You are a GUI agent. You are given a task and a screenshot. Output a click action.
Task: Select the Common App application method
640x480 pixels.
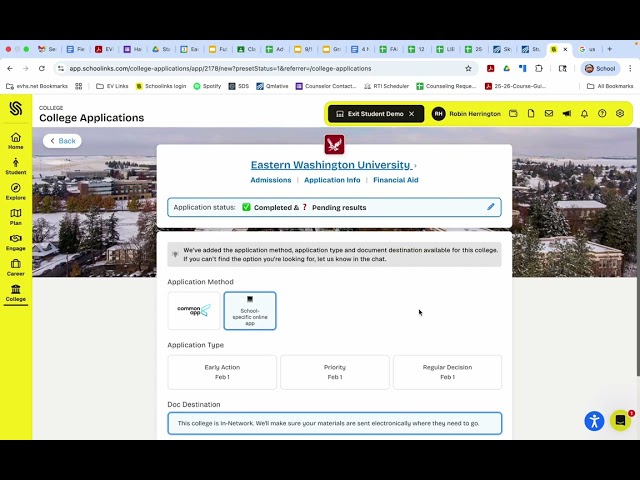point(194,311)
